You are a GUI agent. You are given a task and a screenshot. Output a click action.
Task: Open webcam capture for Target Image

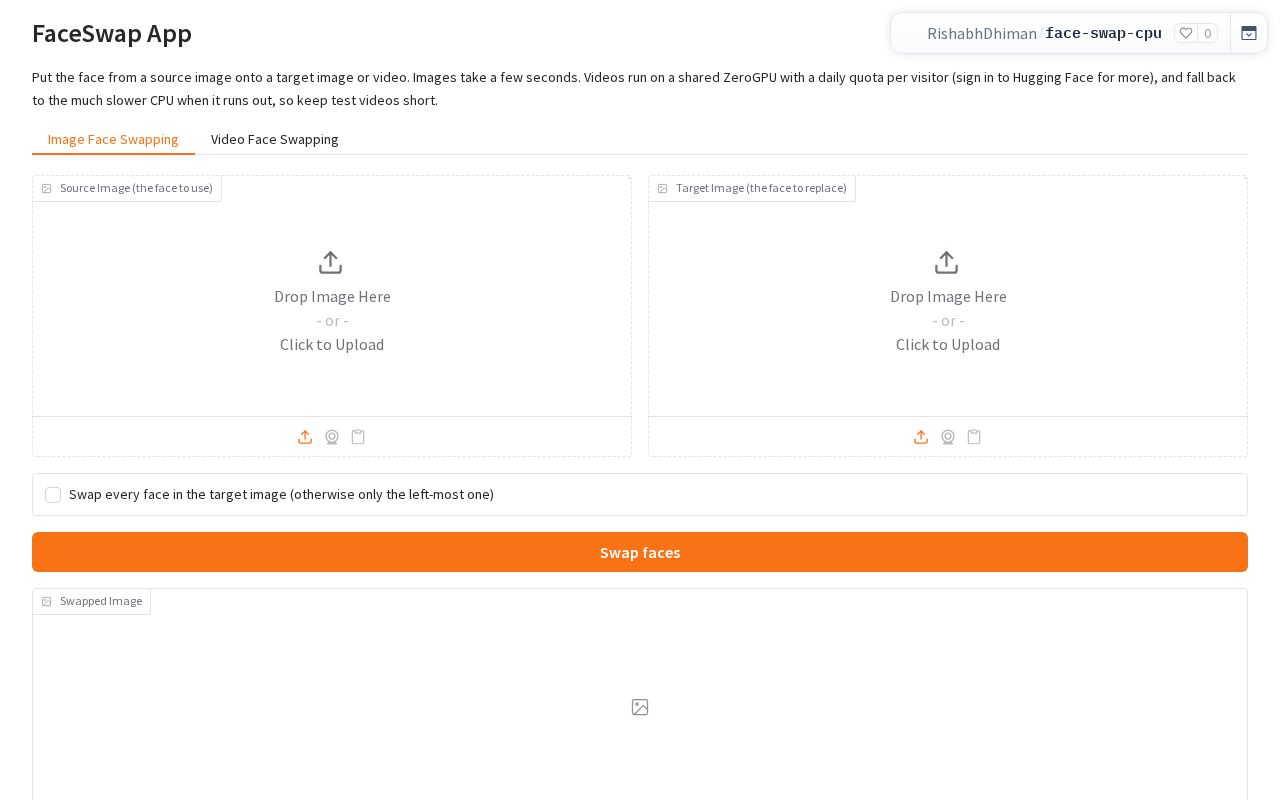(x=948, y=437)
